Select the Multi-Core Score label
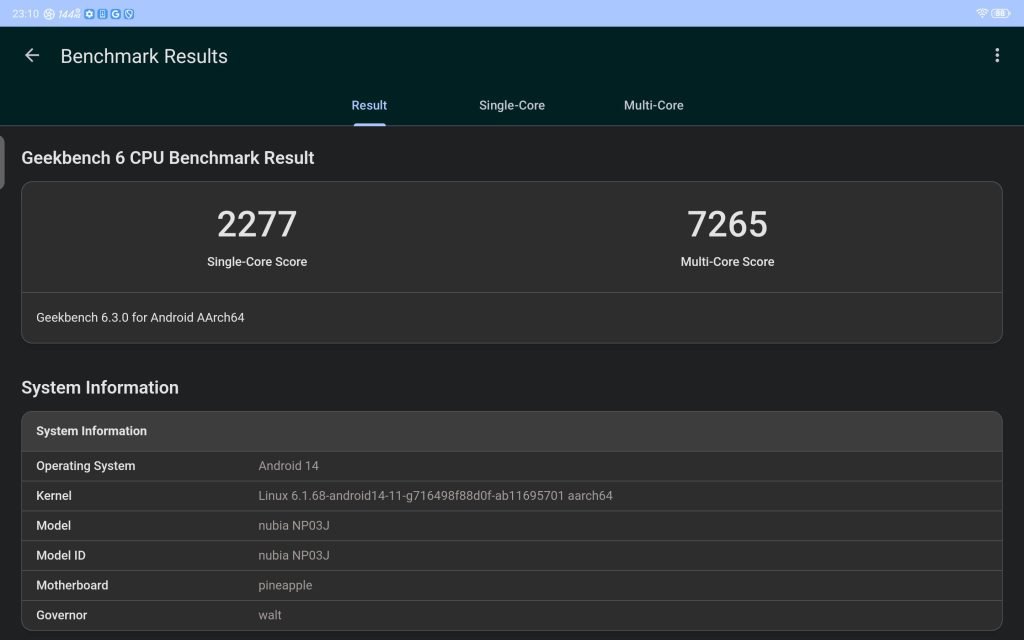 tap(727, 262)
